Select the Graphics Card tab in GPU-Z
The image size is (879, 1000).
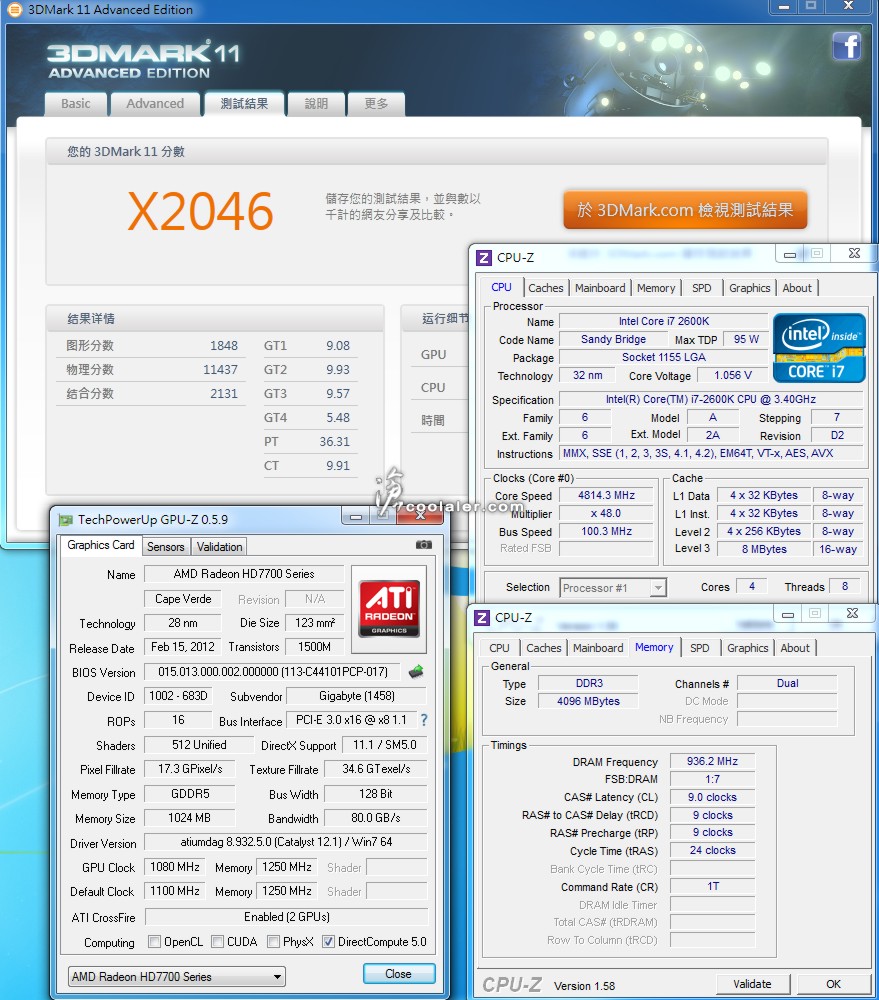pos(101,545)
